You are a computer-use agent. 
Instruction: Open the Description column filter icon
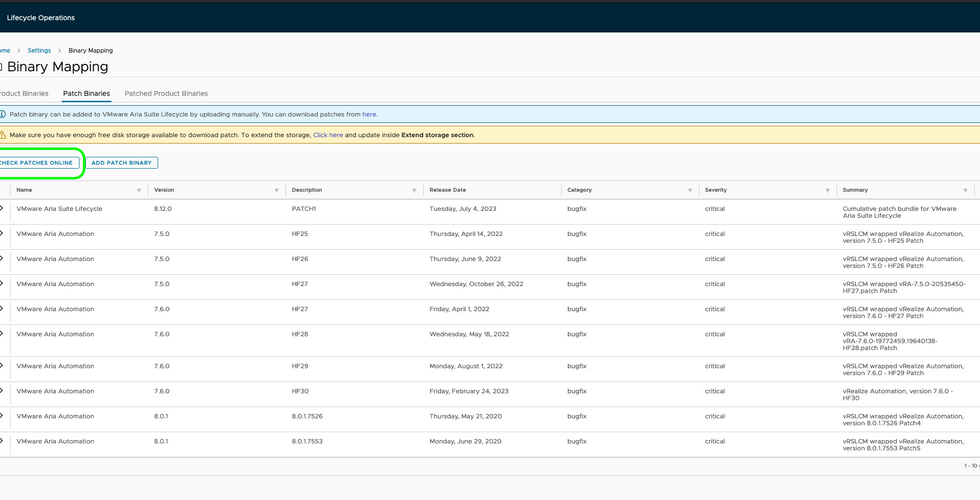[414, 191]
